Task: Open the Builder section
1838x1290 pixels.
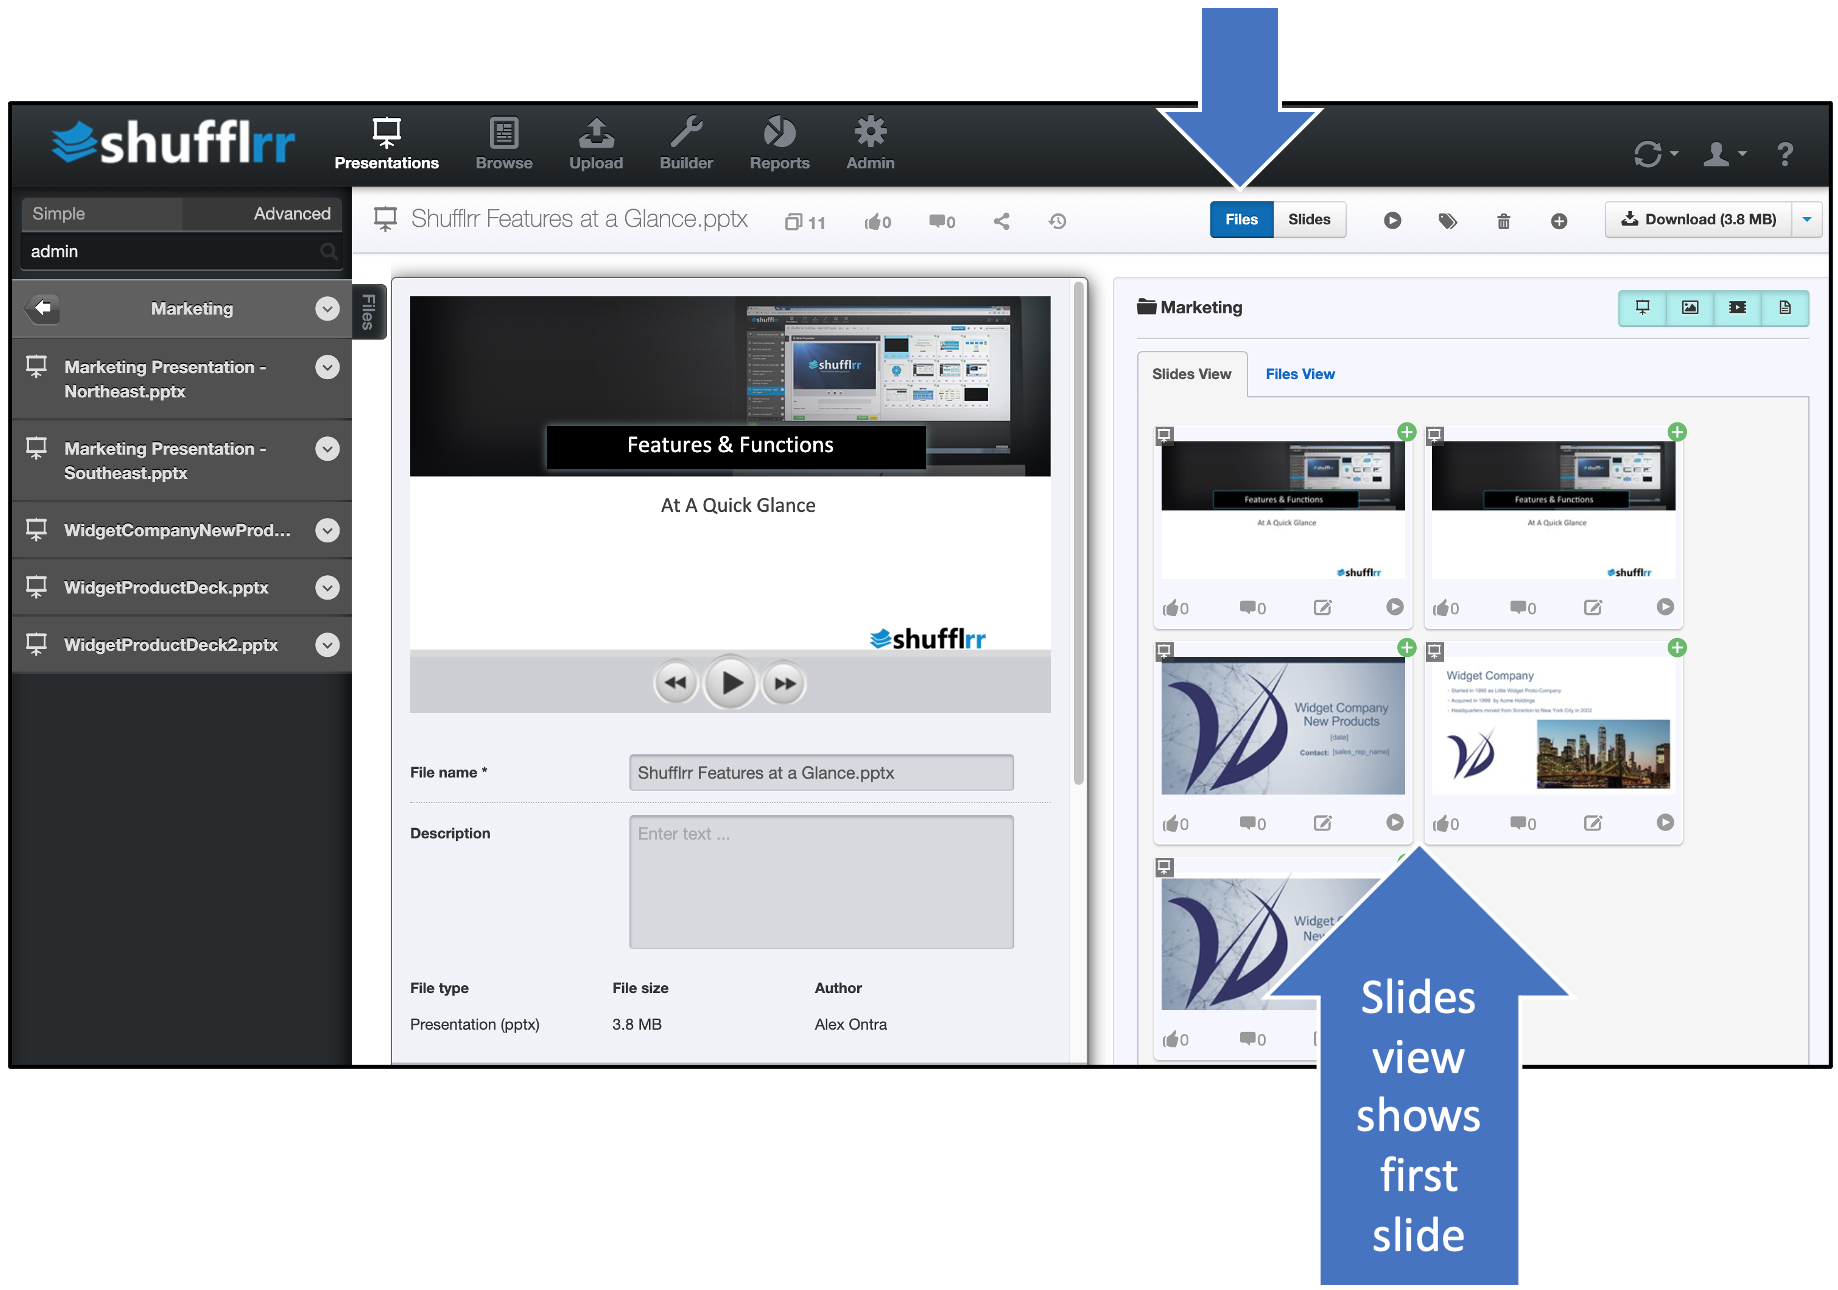Action: (x=686, y=144)
